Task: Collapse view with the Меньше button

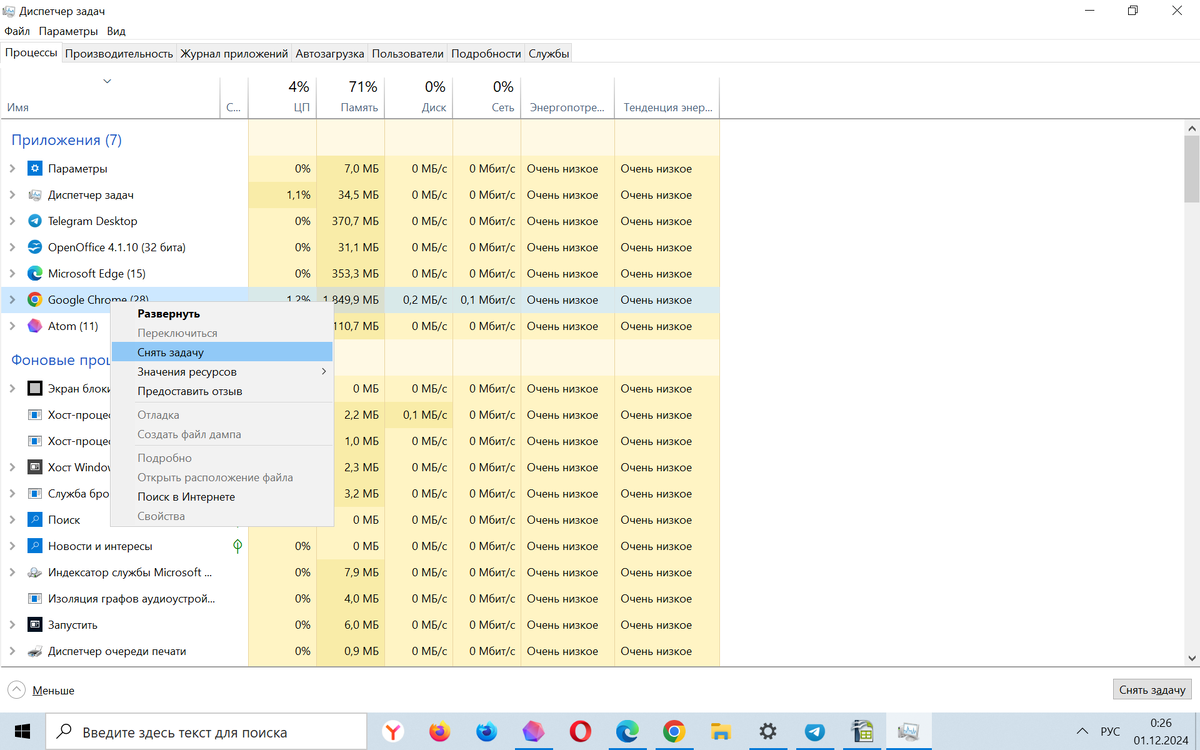Action: click(41, 690)
